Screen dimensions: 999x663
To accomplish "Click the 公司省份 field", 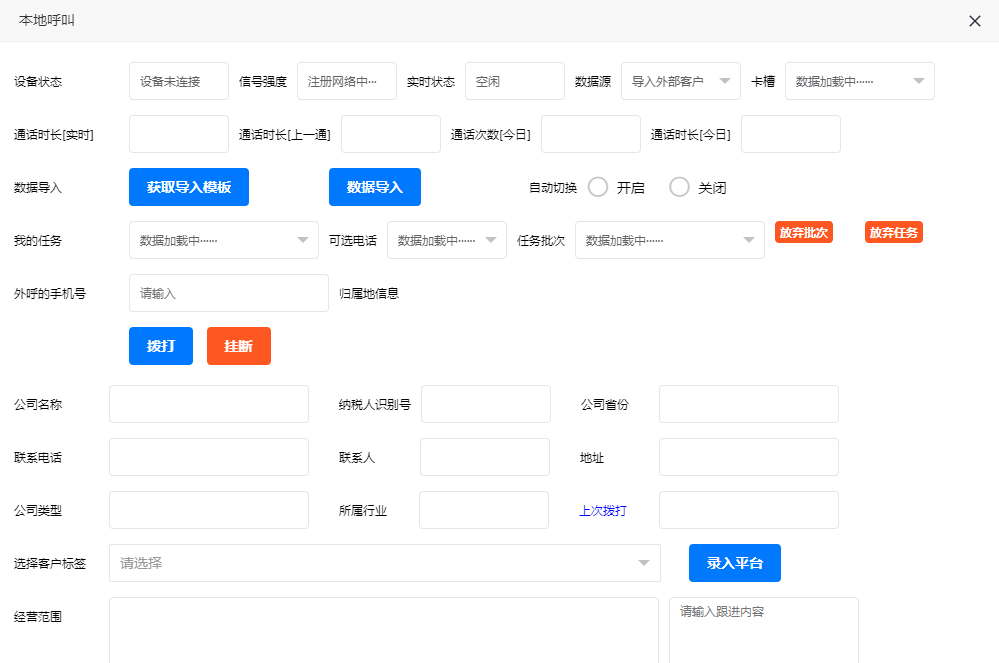I will click(749, 404).
